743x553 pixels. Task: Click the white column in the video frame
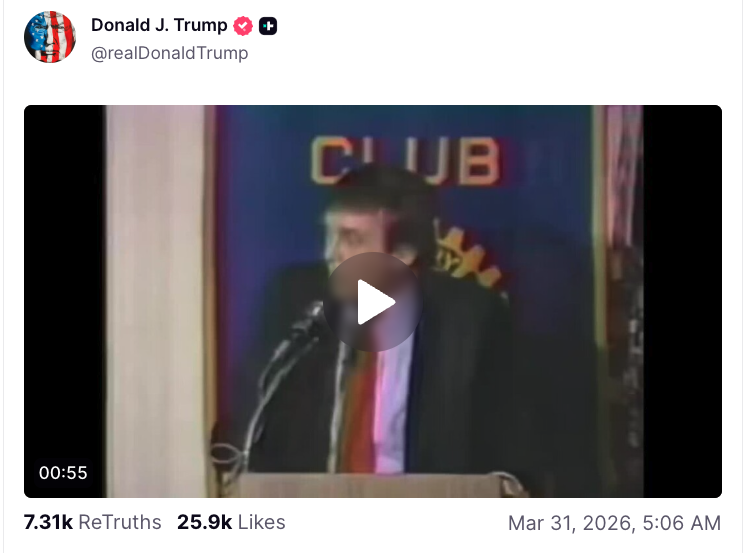pyautogui.click(x=155, y=301)
